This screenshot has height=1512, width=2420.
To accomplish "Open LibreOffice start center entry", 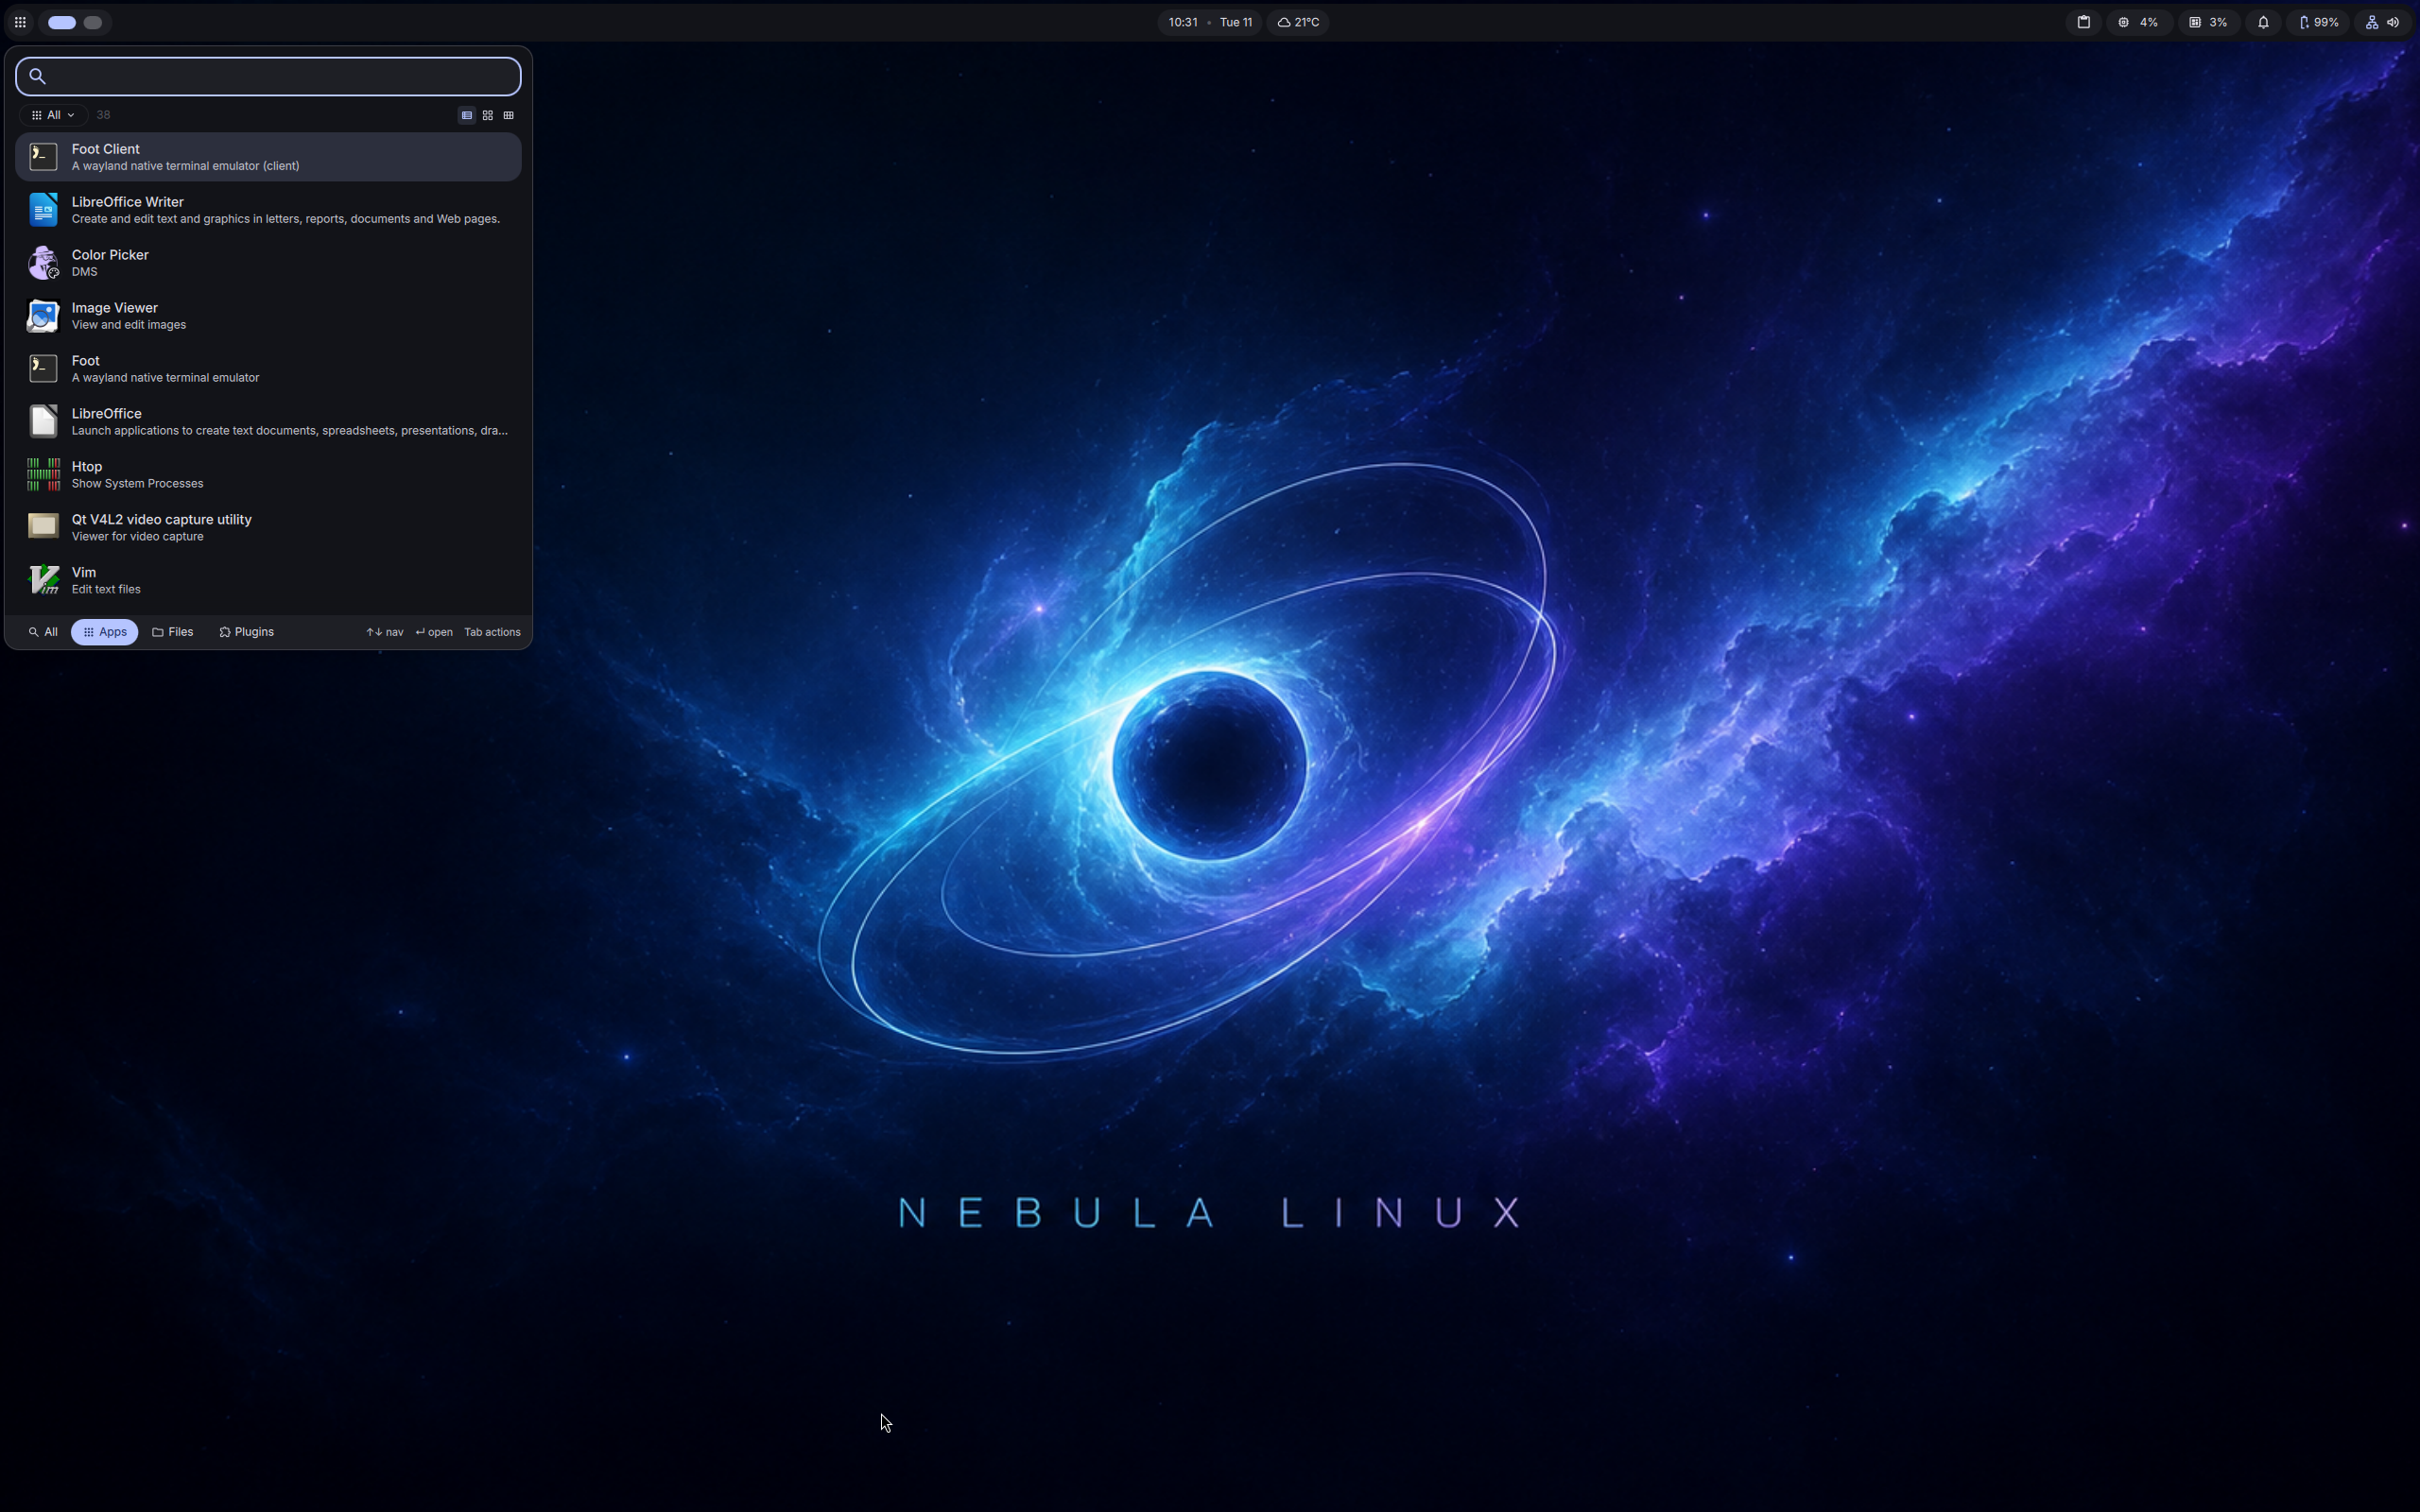I will pyautogui.click(x=268, y=422).
